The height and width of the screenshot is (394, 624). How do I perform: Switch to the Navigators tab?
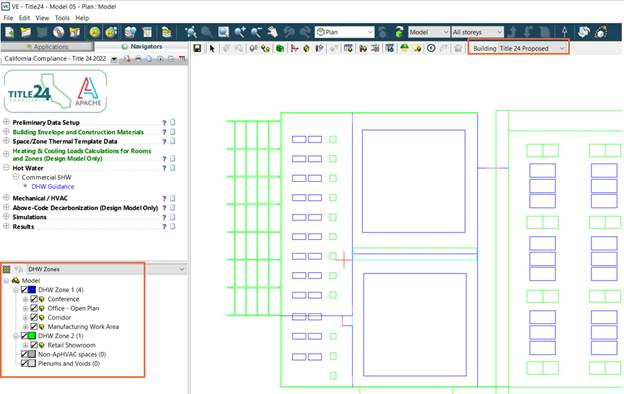pyautogui.click(x=141, y=47)
